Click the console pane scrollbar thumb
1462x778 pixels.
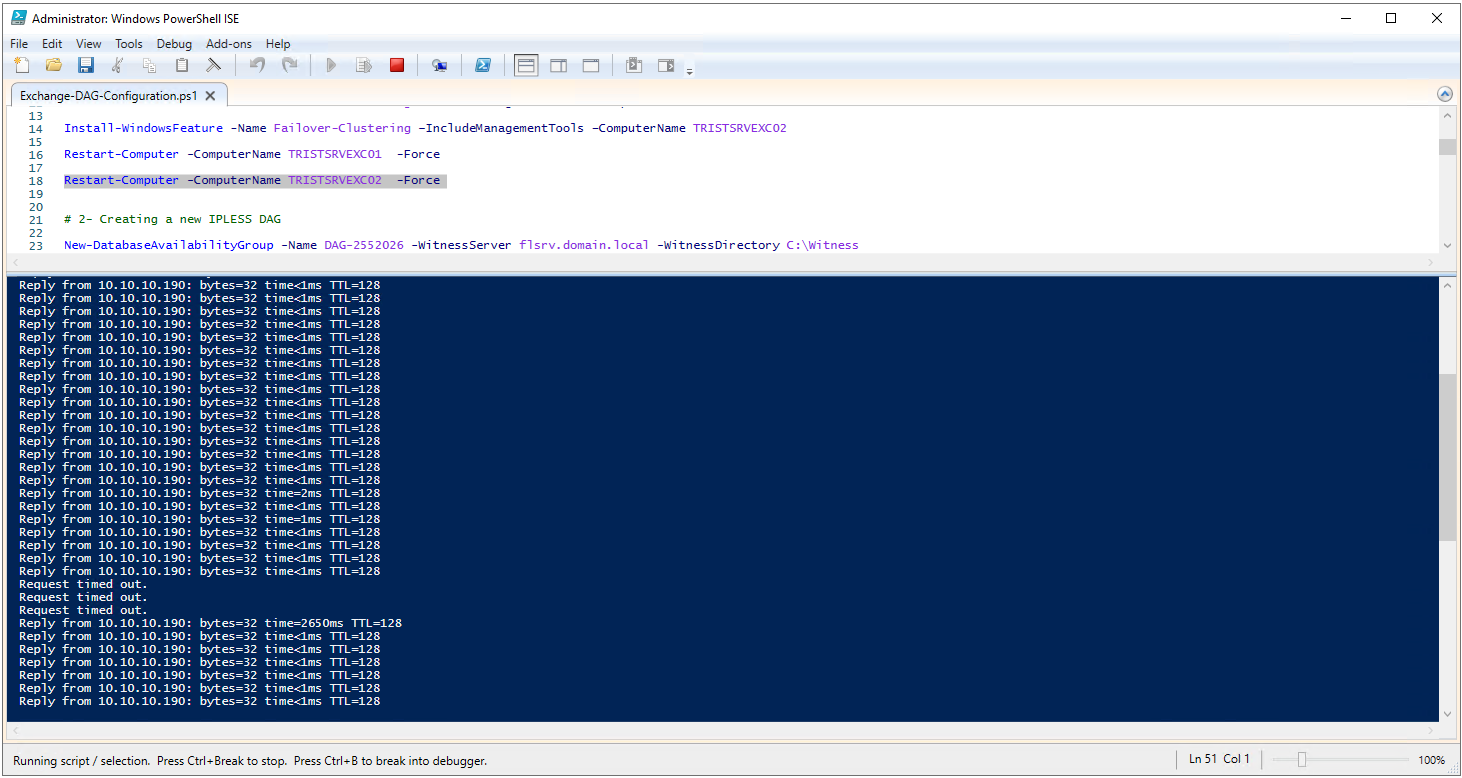pos(1447,458)
